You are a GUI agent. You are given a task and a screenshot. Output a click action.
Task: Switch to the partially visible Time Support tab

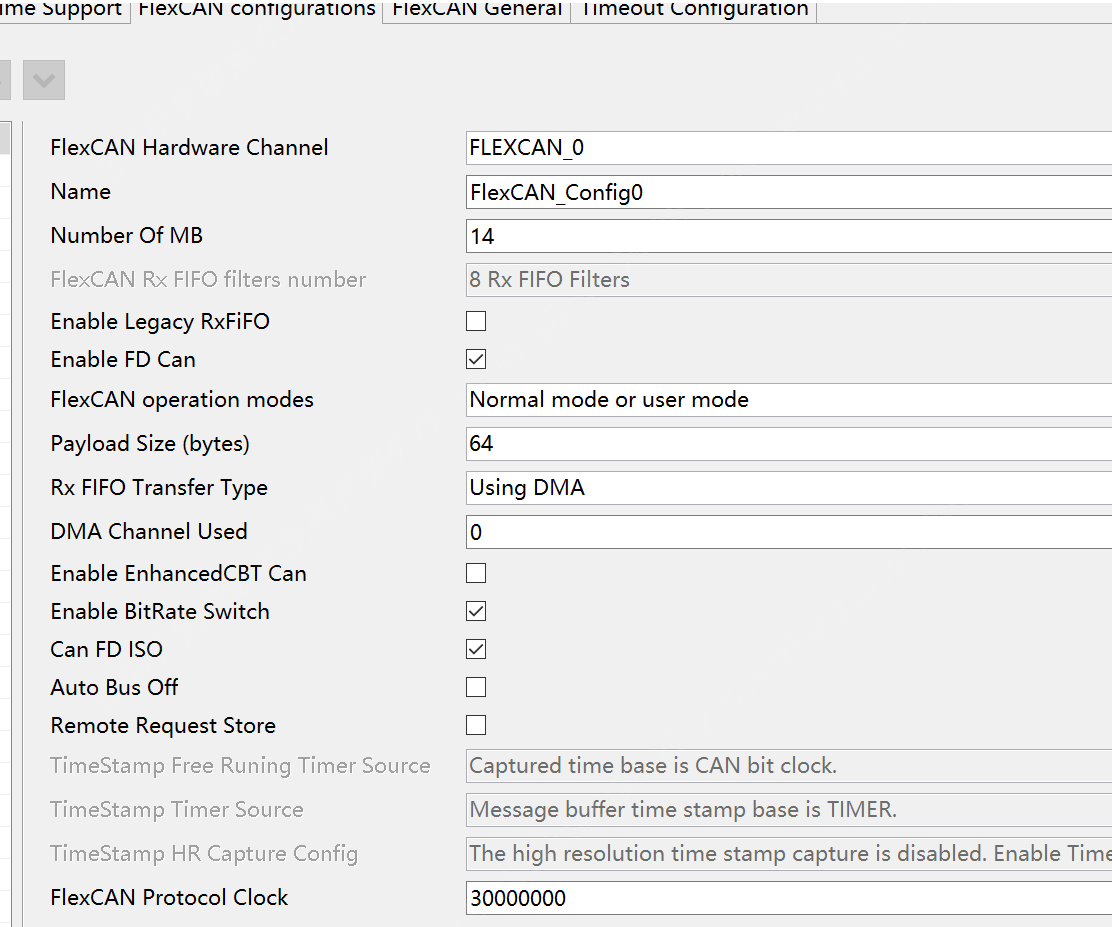coord(62,10)
